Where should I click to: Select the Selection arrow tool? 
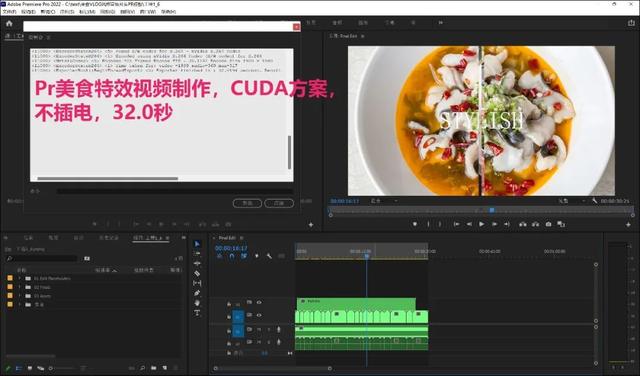[198, 244]
